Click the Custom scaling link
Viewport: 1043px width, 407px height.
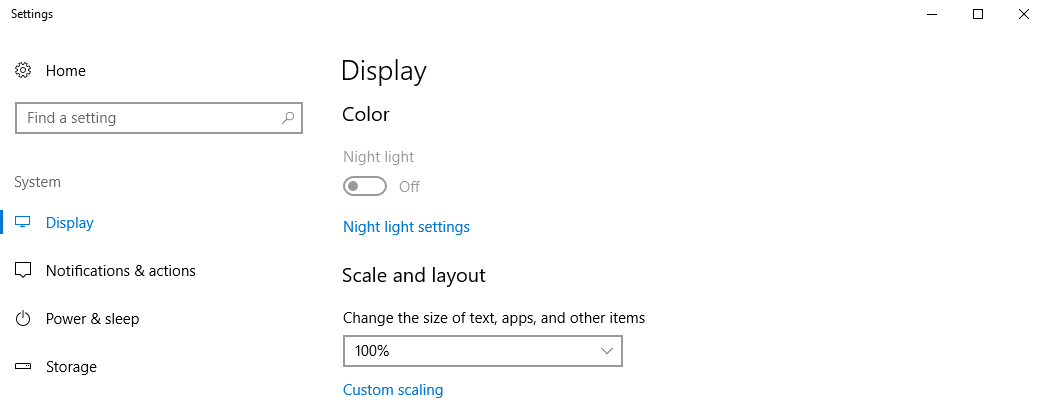click(x=393, y=390)
